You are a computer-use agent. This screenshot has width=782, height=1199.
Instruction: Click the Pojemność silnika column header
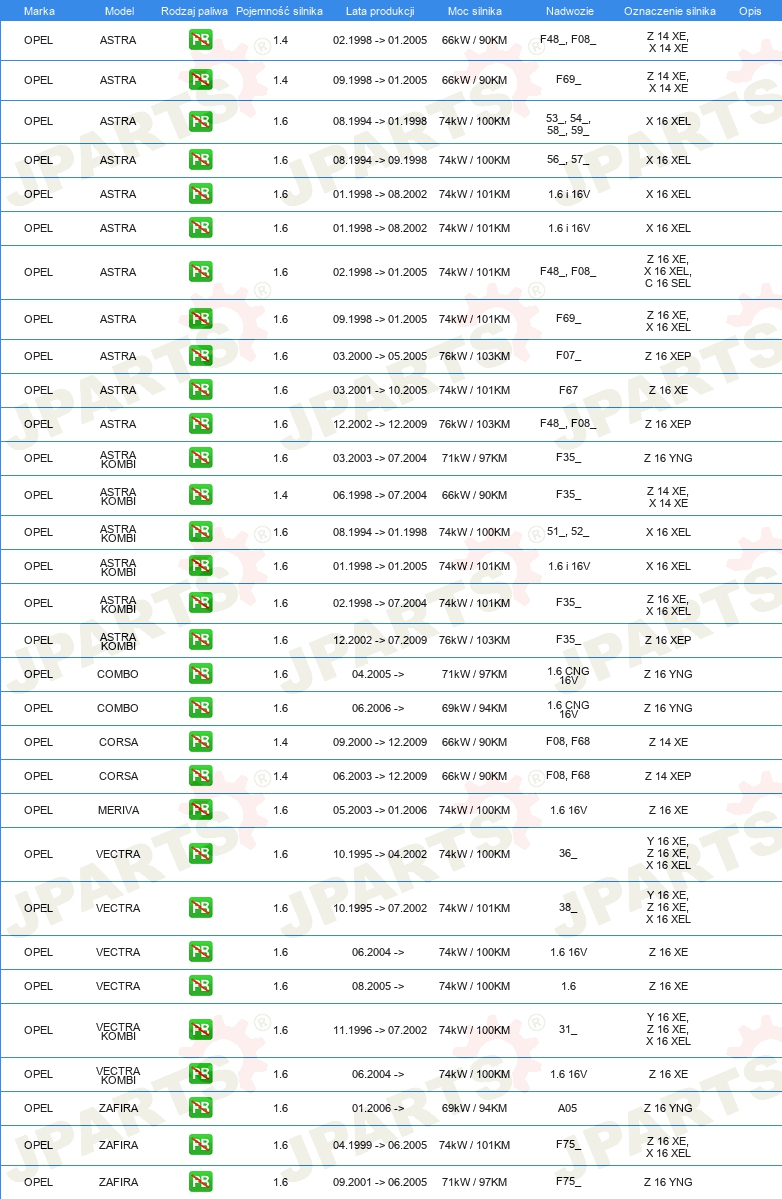[279, 11]
